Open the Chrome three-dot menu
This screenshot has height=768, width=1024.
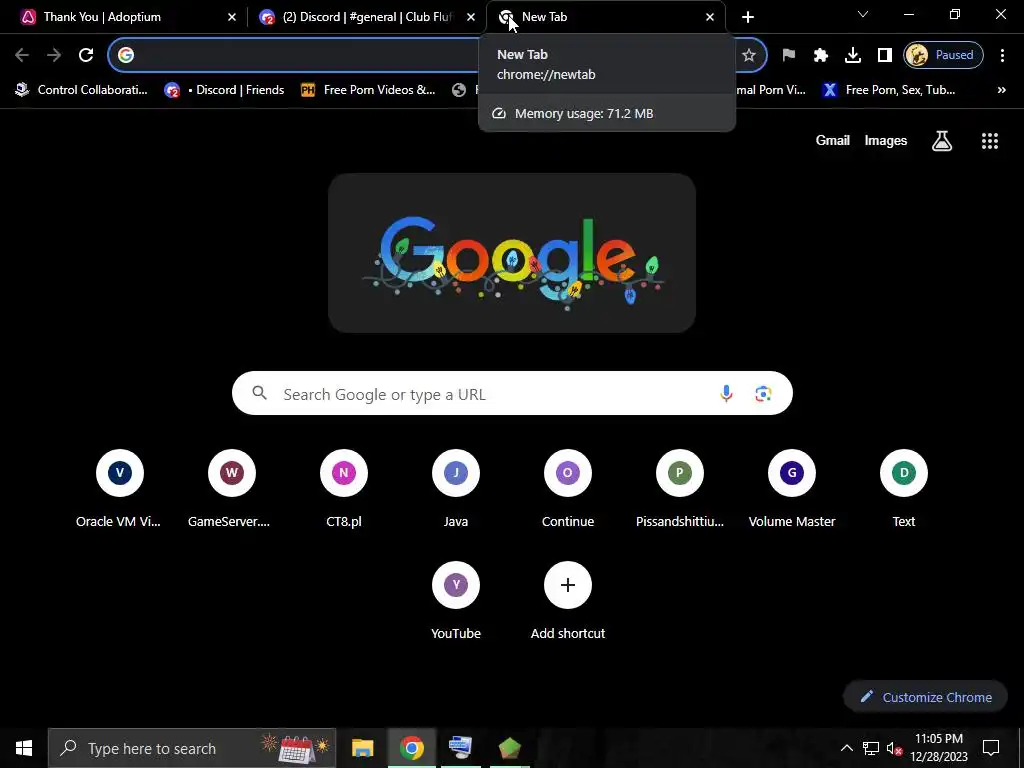pyautogui.click(x=1002, y=55)
